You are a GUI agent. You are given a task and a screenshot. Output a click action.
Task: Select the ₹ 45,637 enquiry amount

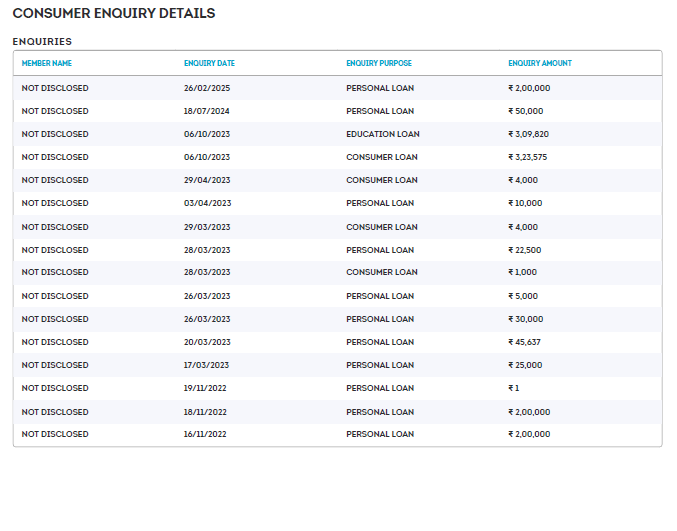click(x=524, y=342)
